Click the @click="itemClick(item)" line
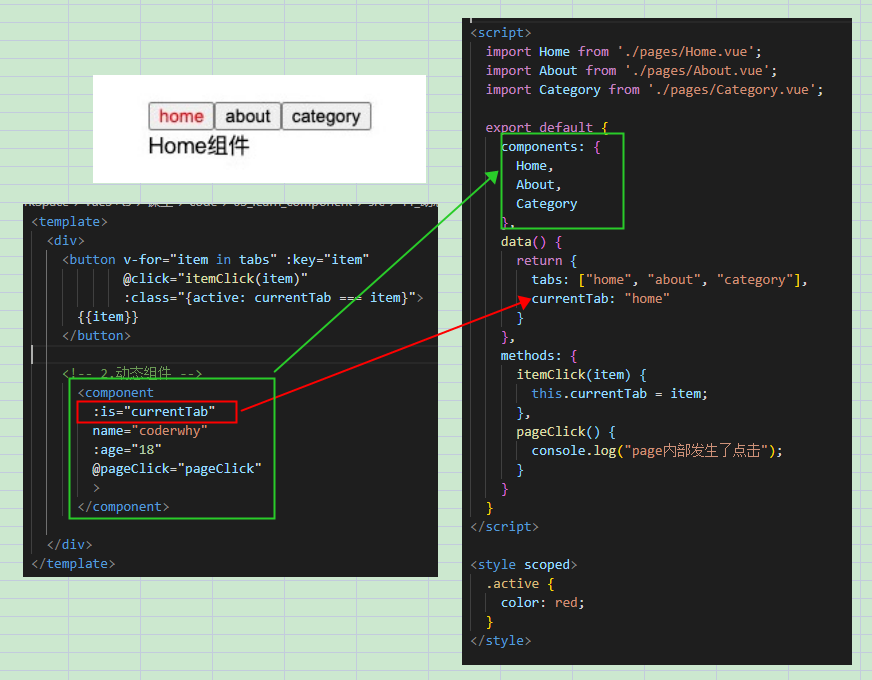Screen dimensions: 872x680 click(215, 279)
